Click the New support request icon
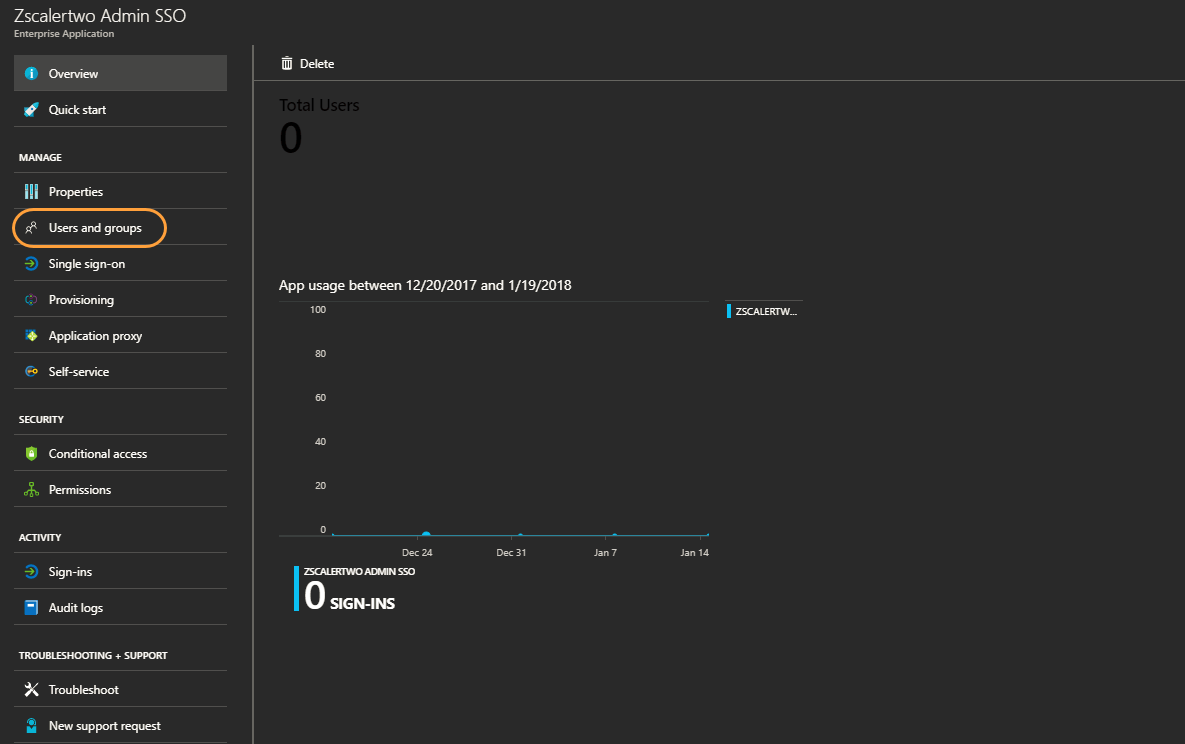Viewport: 1185px width, 744px height. click(x=33, y=725)
